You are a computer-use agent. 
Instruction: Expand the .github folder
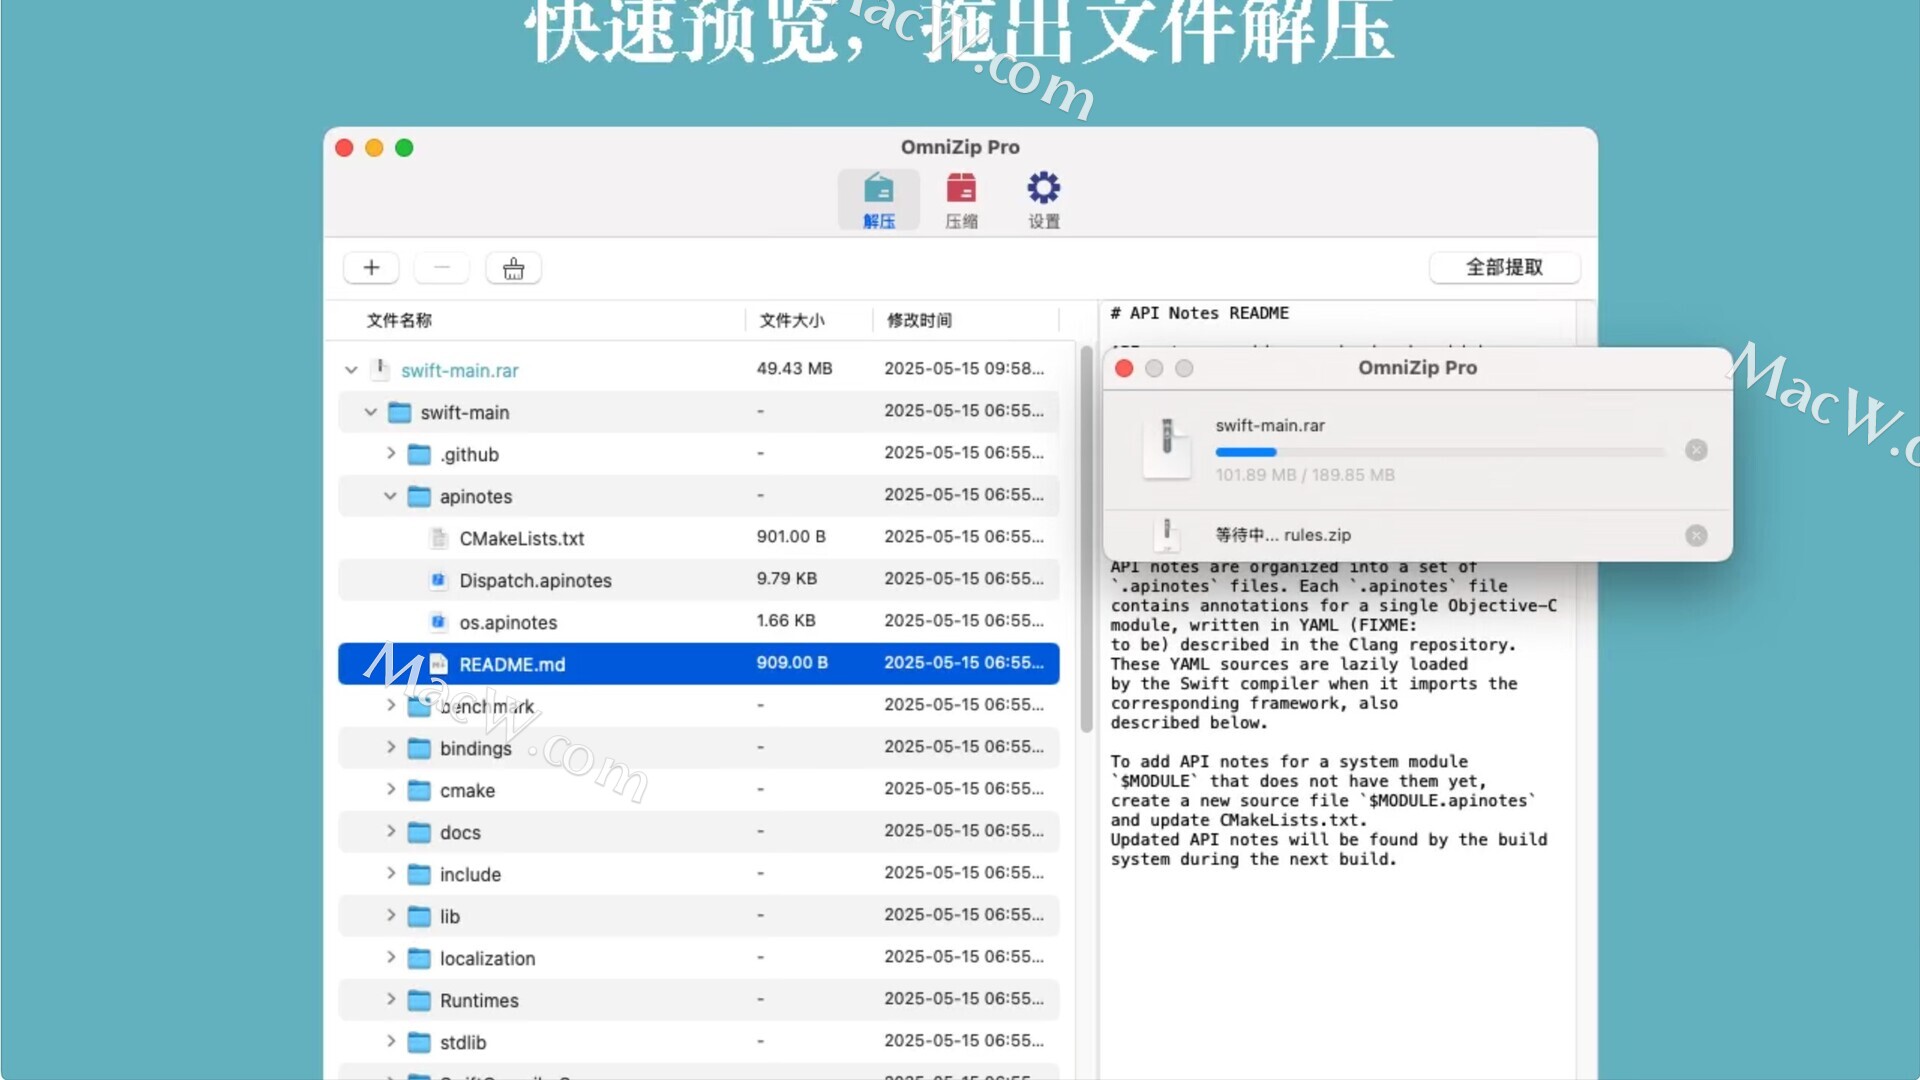391,454
